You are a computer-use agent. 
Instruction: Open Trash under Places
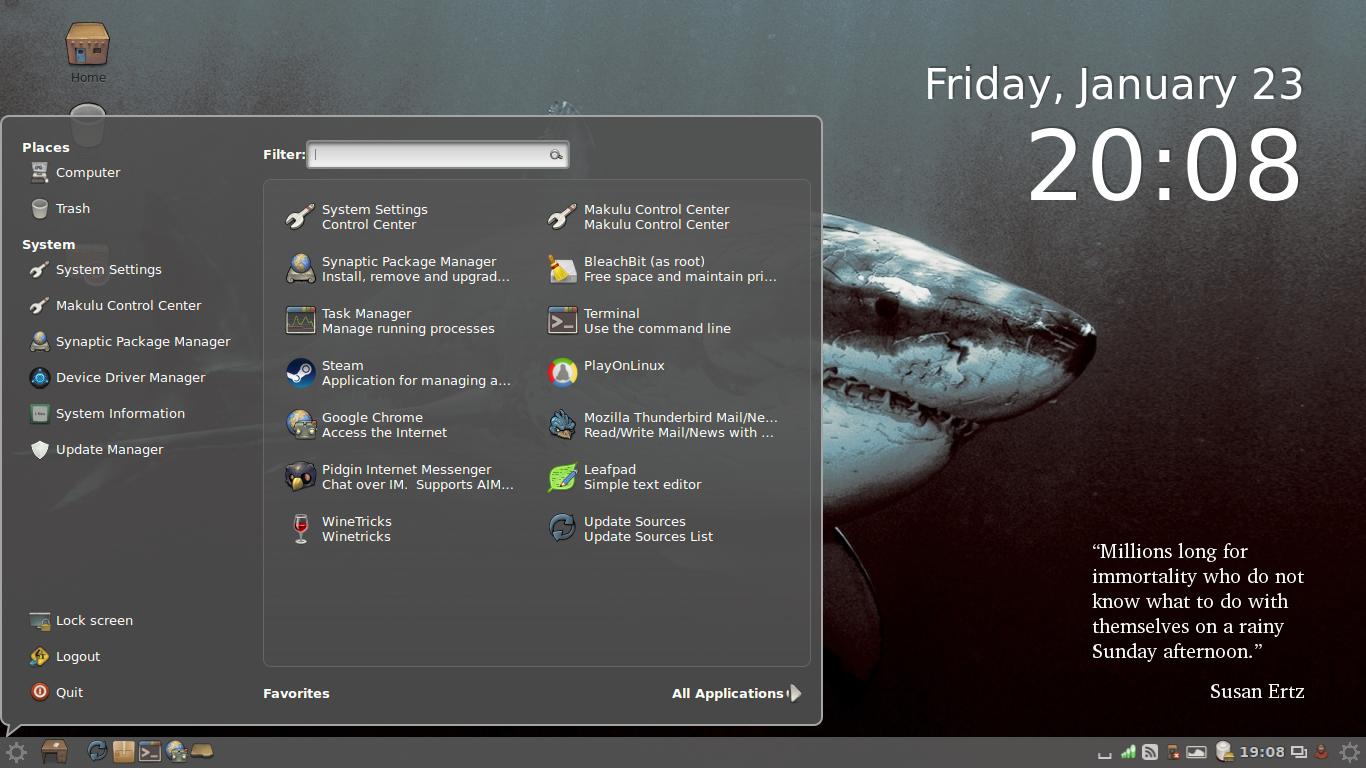(x=60, y=209)
